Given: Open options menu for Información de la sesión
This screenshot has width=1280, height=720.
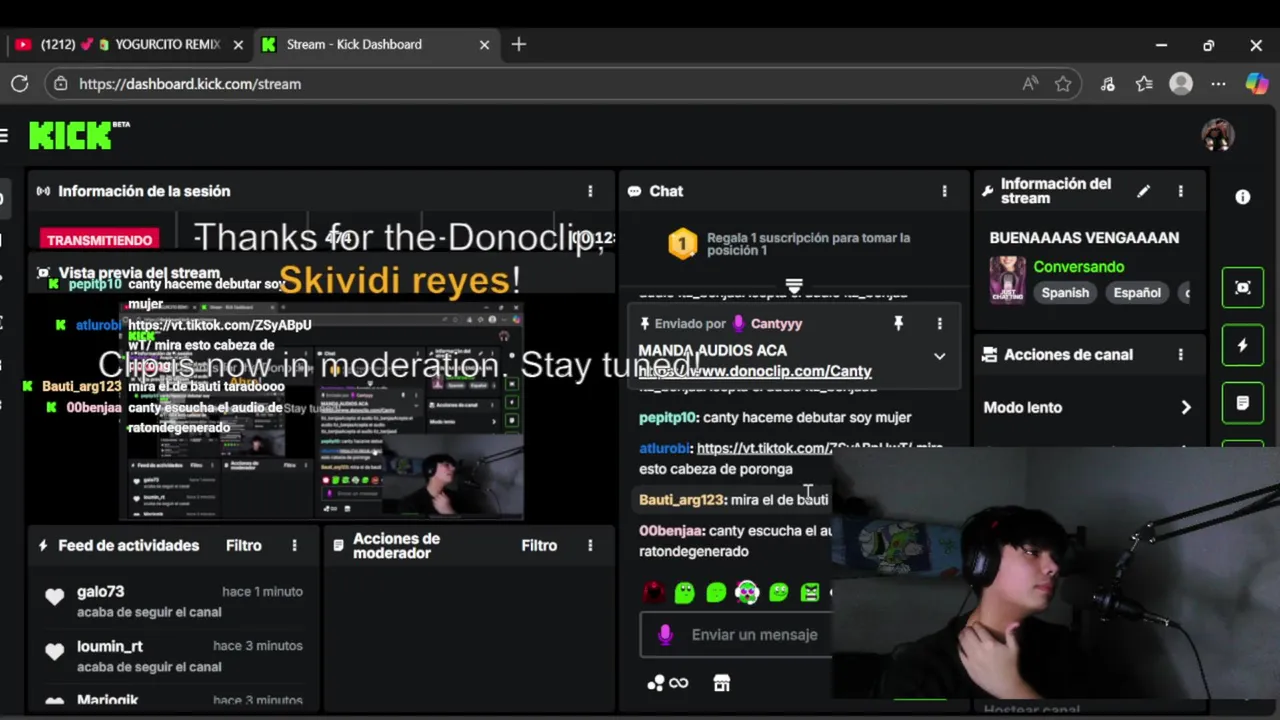Looking at the screenshot, I should [590, 191].
